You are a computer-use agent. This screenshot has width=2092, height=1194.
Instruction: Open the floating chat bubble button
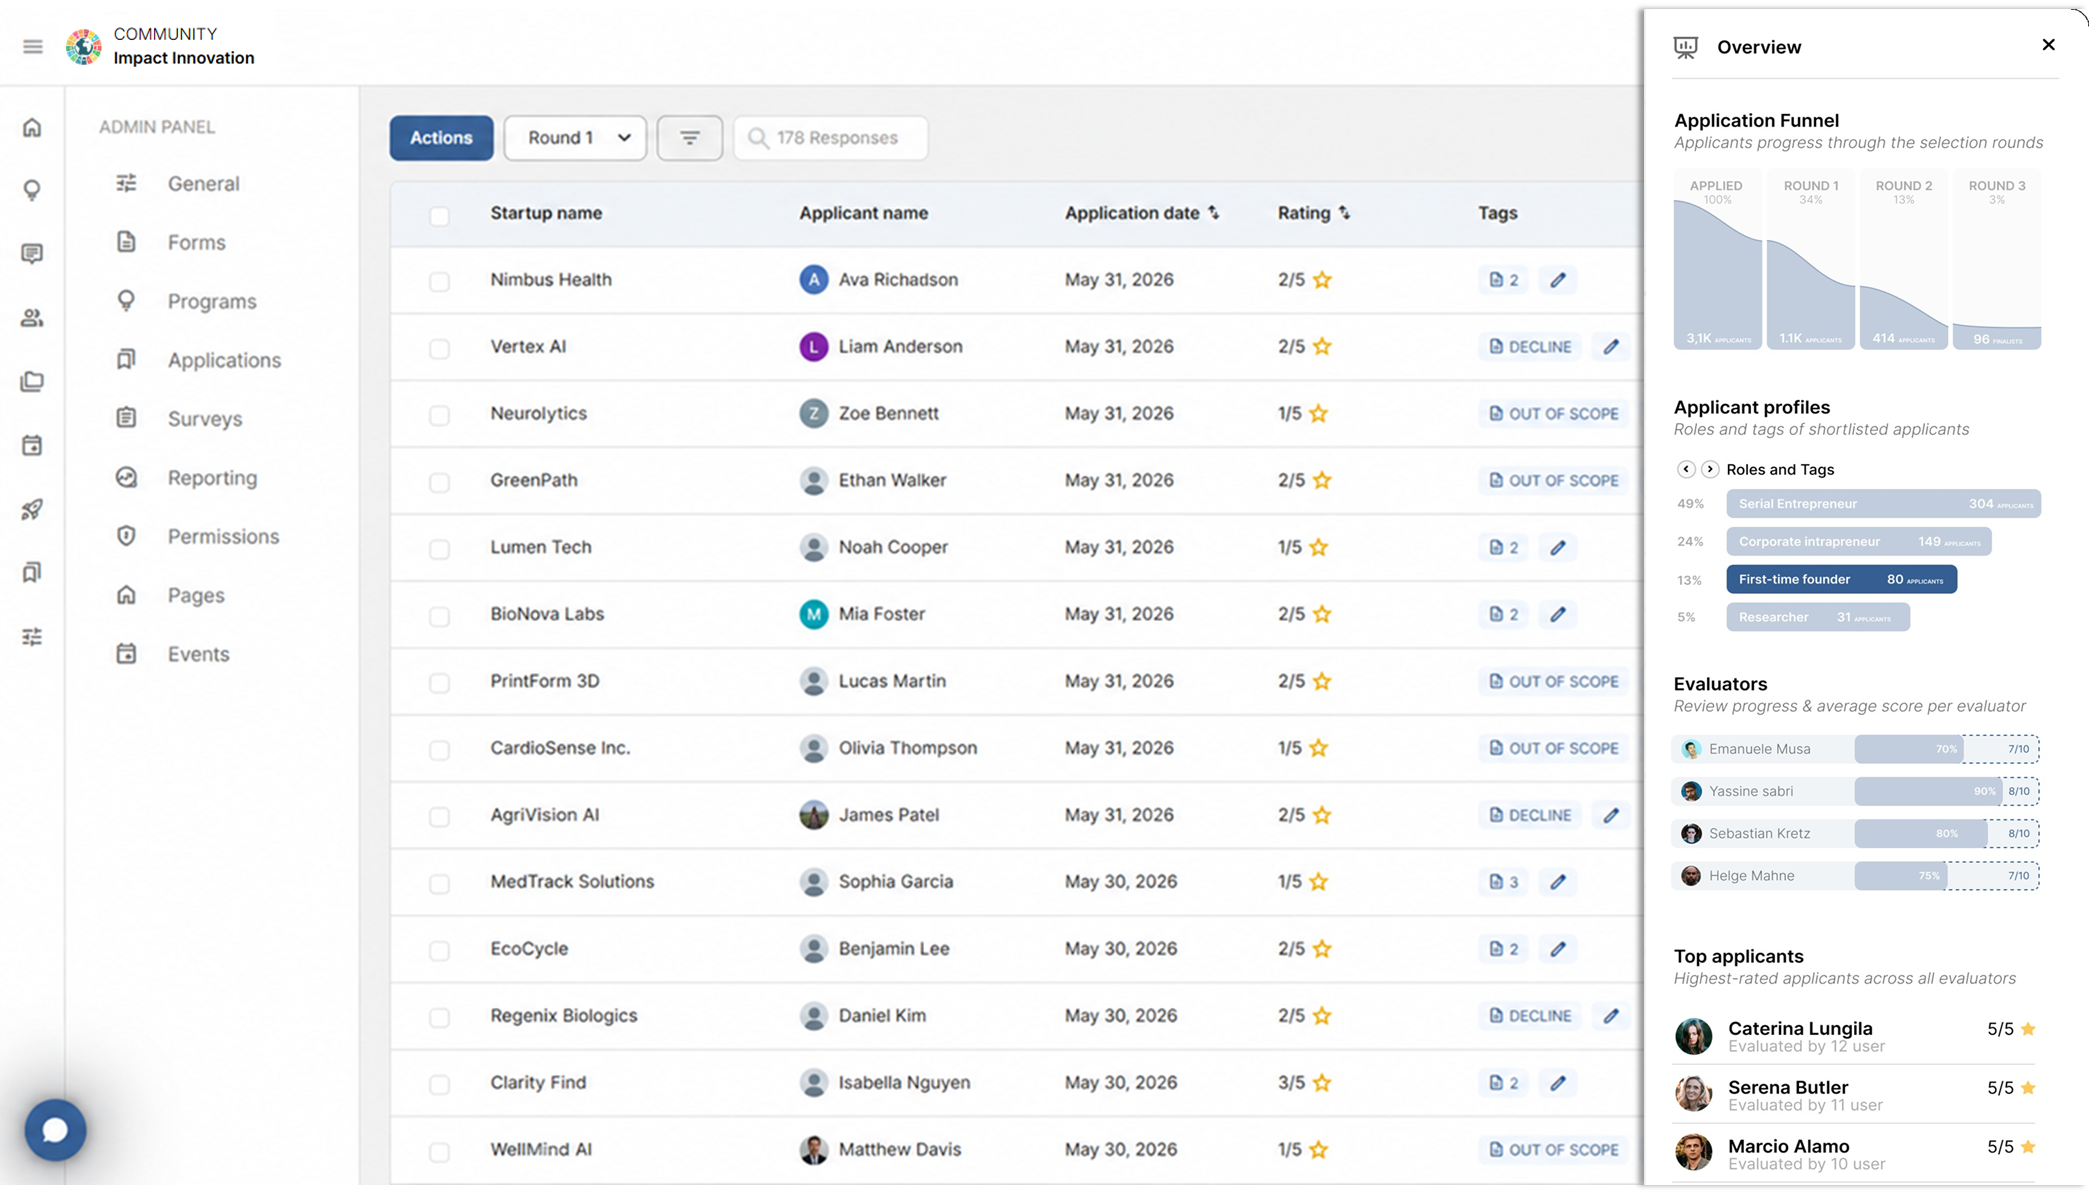click(55, 1130)
